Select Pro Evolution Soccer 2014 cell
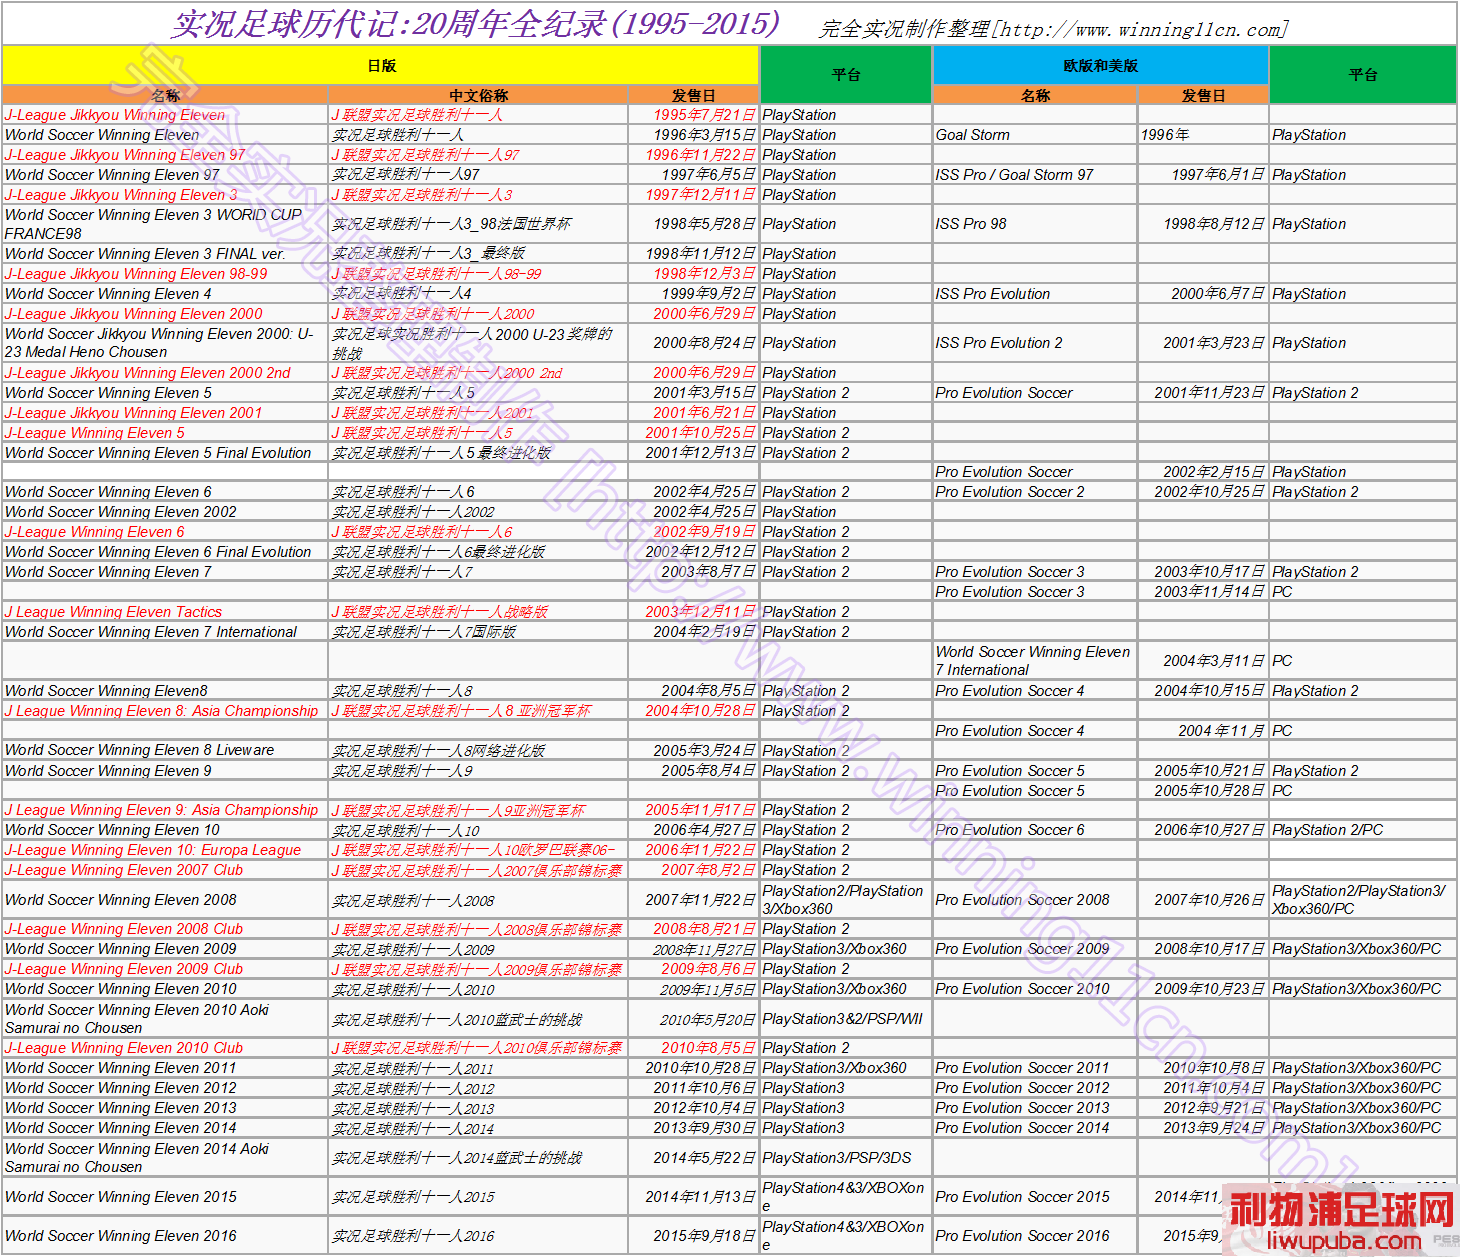Image resolution: width=1460 pixels, height=1257 pixels. [x=1034, y=1128]
